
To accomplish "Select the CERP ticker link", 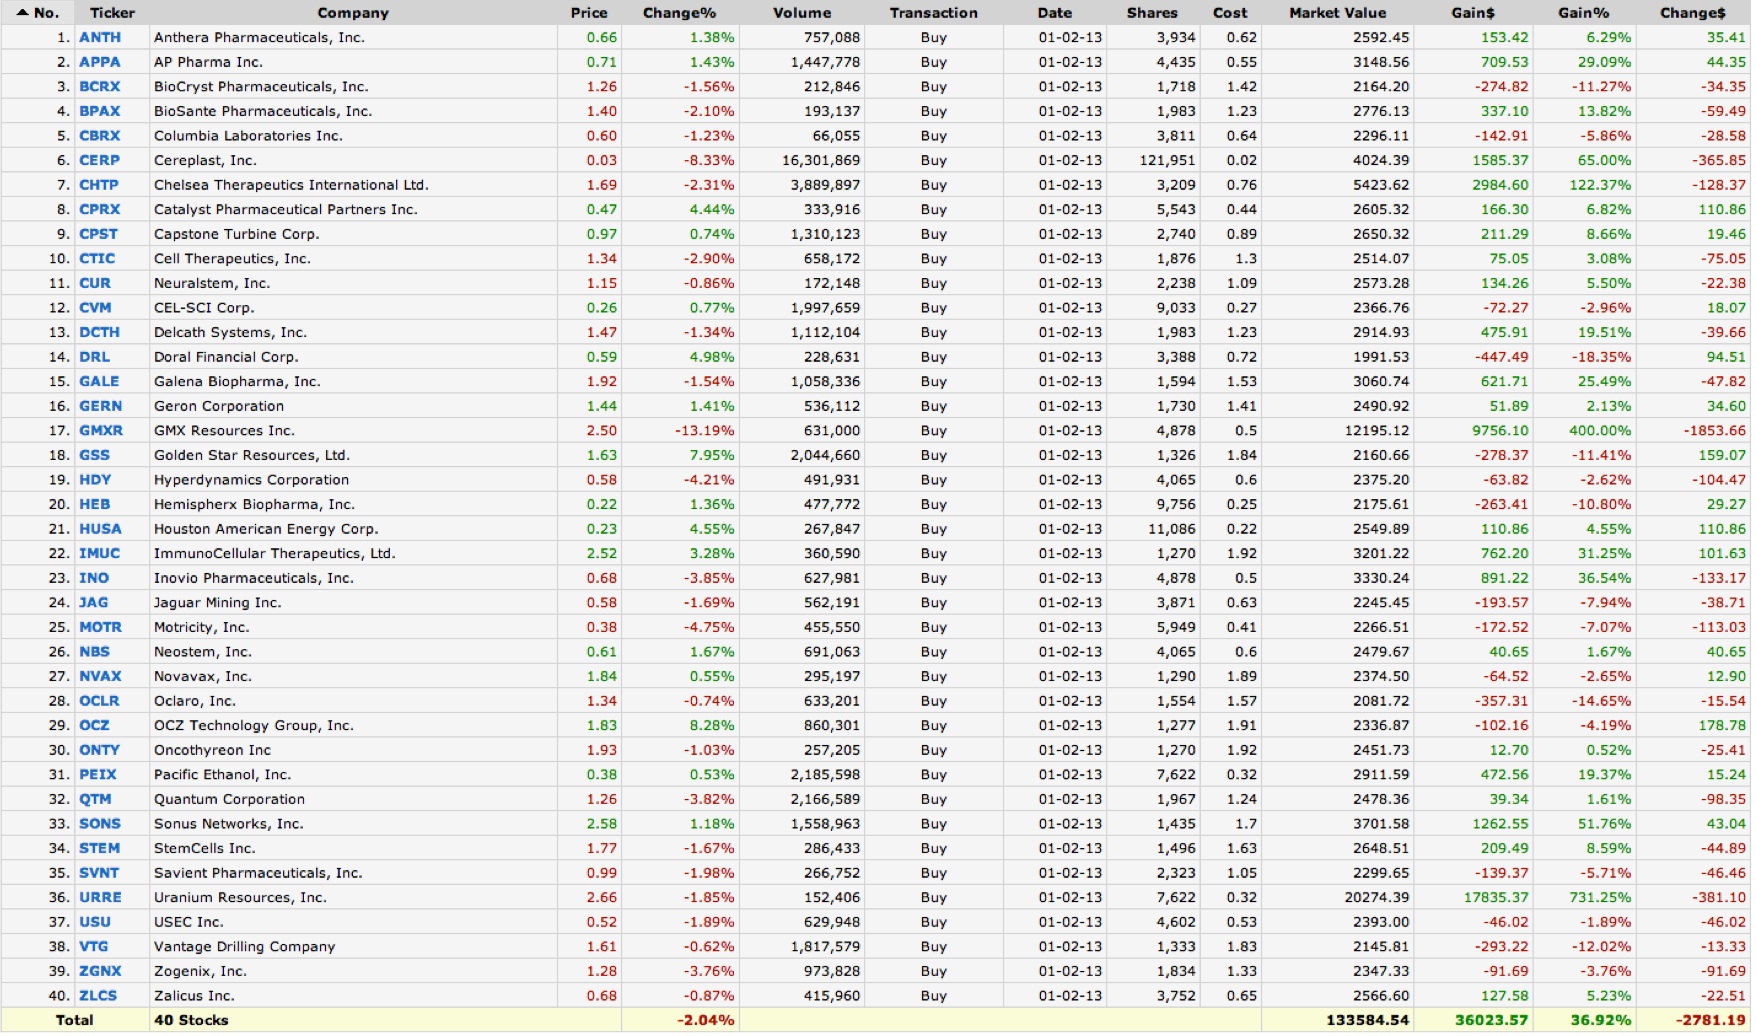I will (x=100, y=160).
